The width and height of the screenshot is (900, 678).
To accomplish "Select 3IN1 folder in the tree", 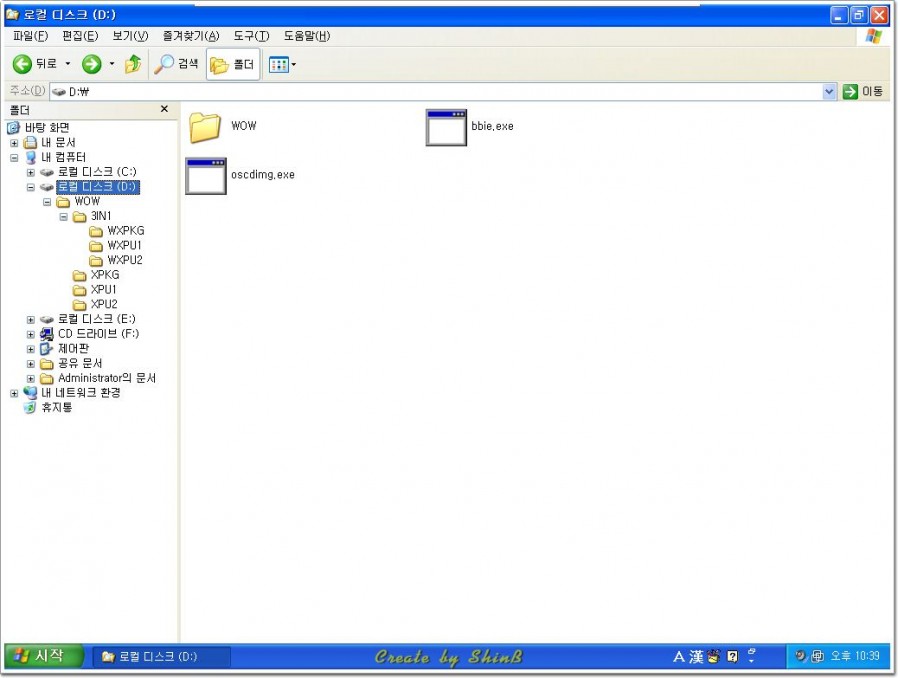I will [x=100, y=216].
